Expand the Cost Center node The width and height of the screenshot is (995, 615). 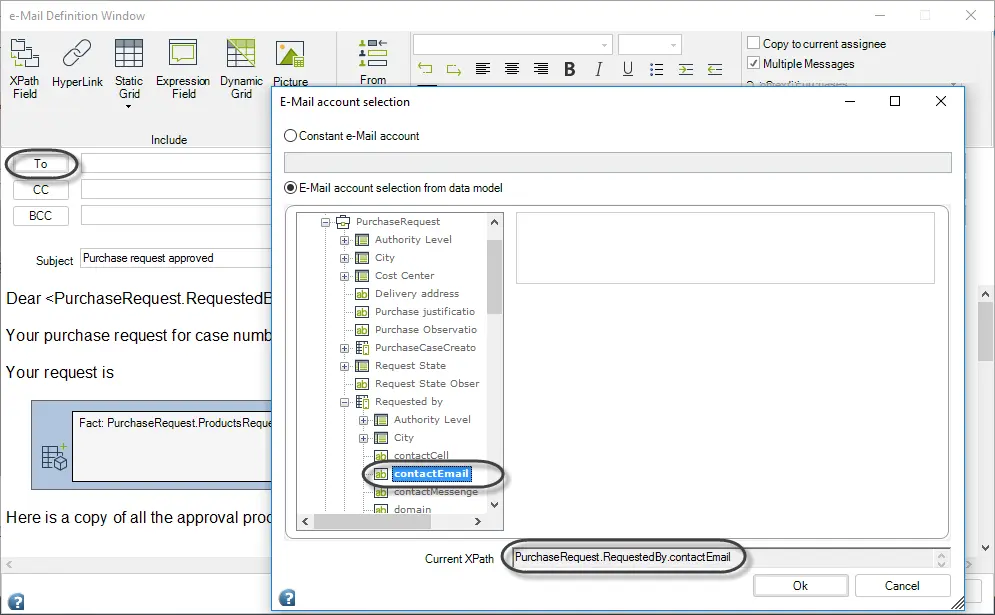click(344, 276)
